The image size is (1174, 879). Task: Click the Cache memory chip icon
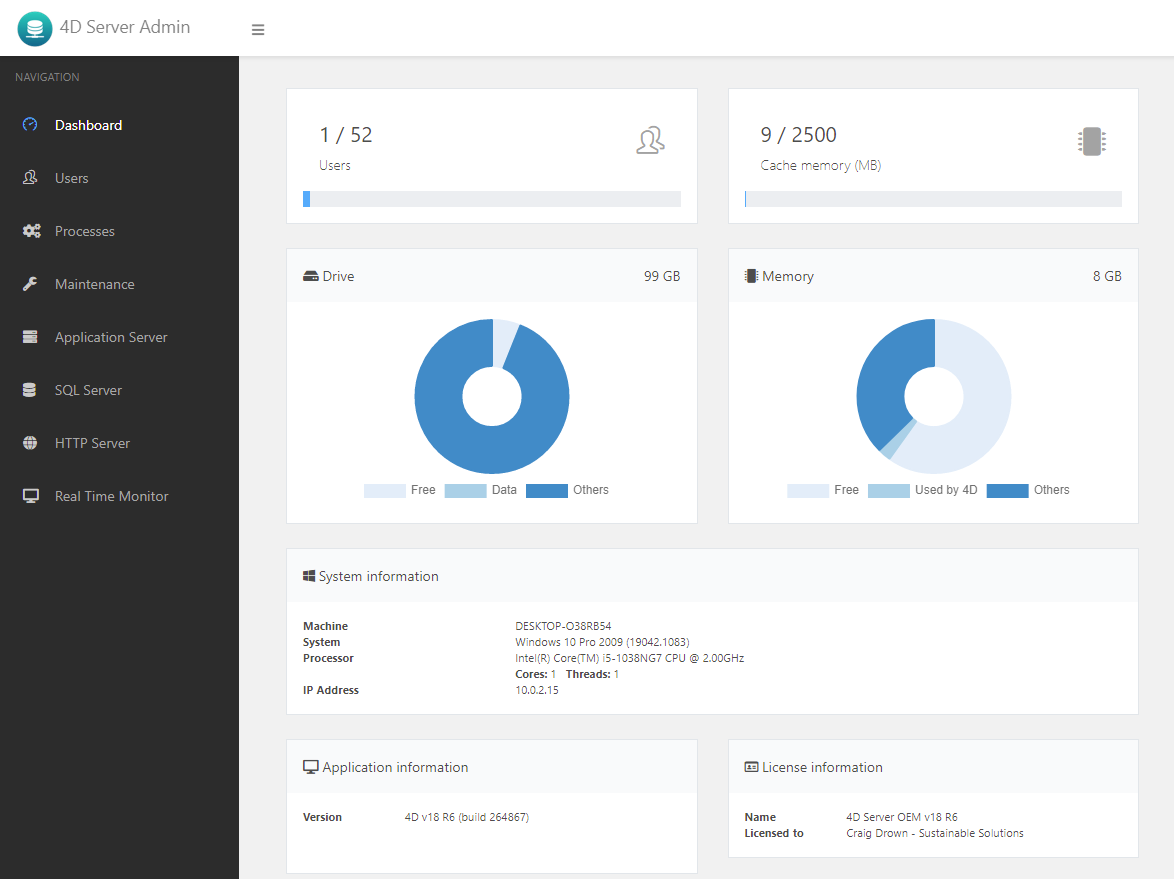[1092, 141]
